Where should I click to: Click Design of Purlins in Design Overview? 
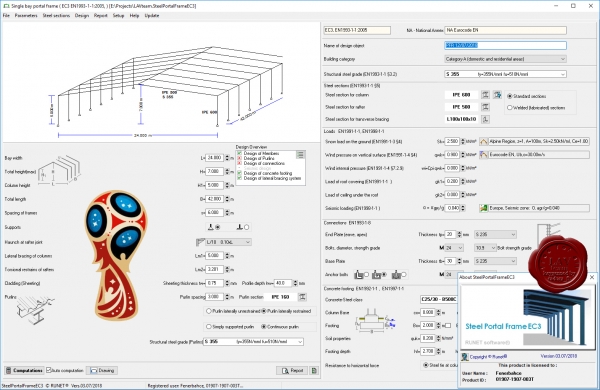pos(259,158)
